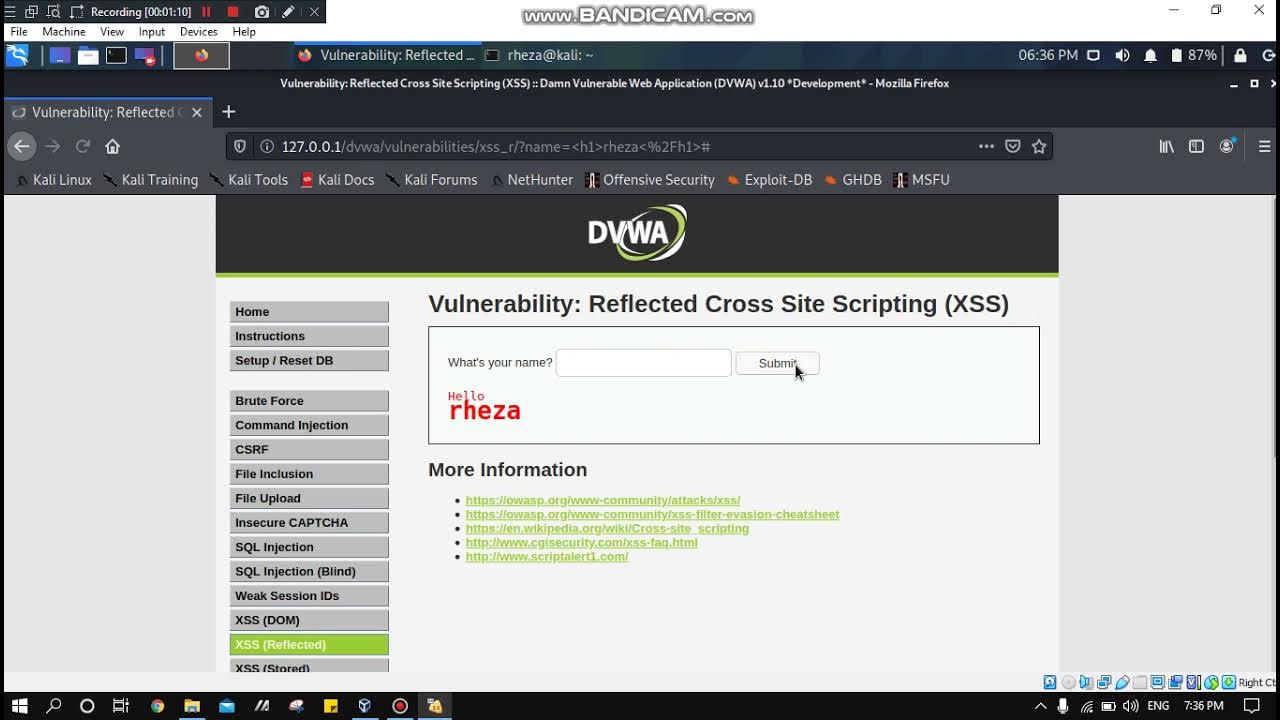This screenshot has width=1280, height=720.
Task: Open the VirtualBox Machine menu
Action: pos(64,32)
